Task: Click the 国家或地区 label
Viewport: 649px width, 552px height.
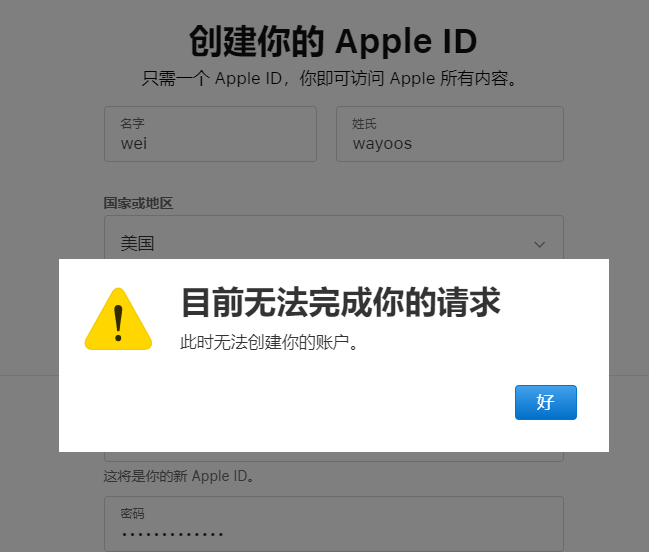Action: pyautogui.click(x=138, y=203)
